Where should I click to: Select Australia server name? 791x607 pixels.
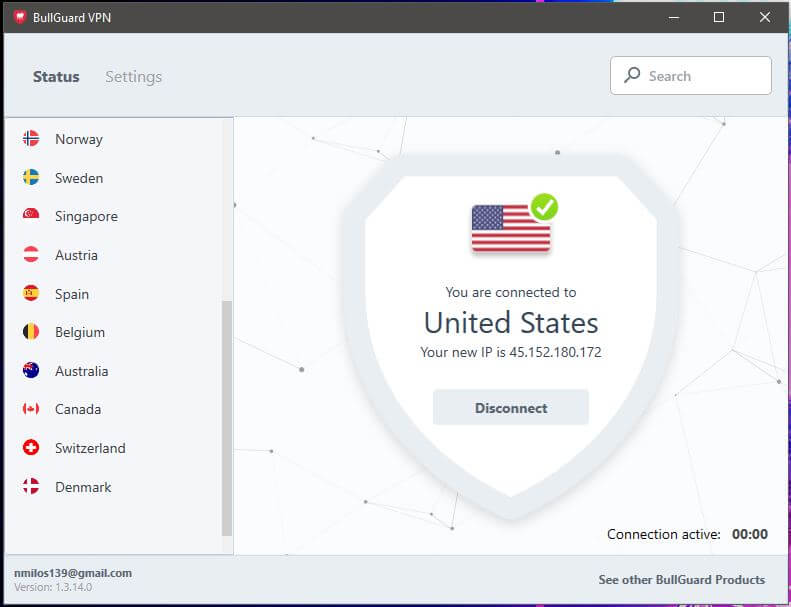click(x=82, y=371)
